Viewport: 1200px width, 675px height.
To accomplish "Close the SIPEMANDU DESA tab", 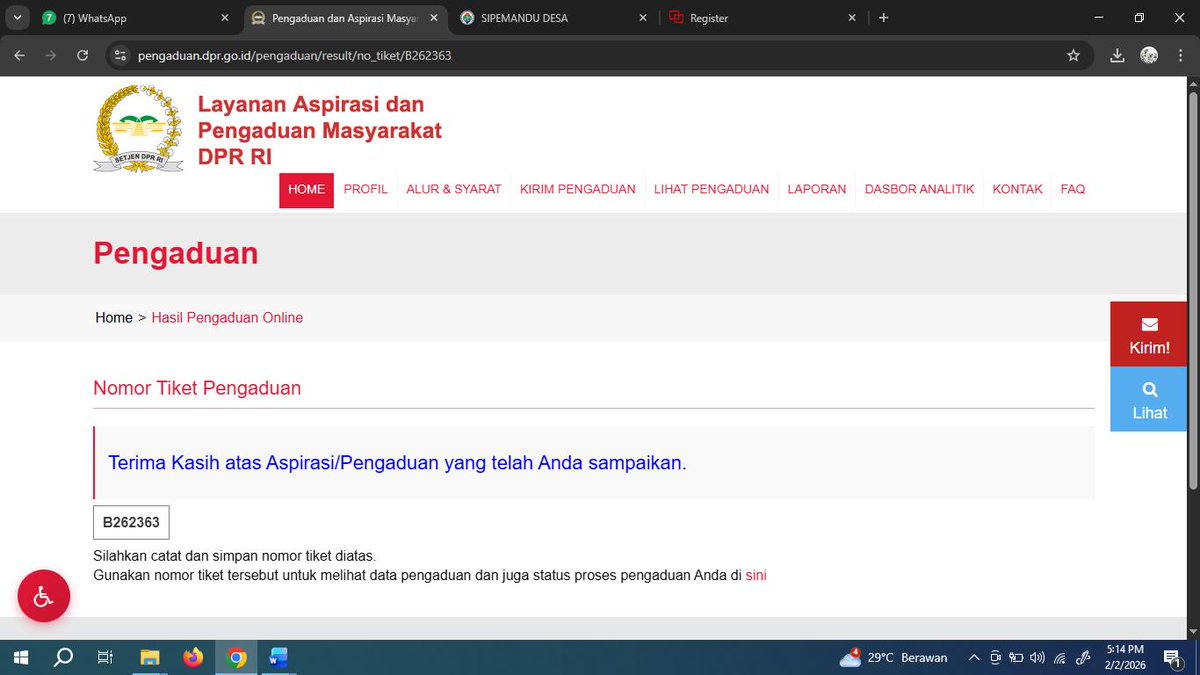I will (642, 18).
